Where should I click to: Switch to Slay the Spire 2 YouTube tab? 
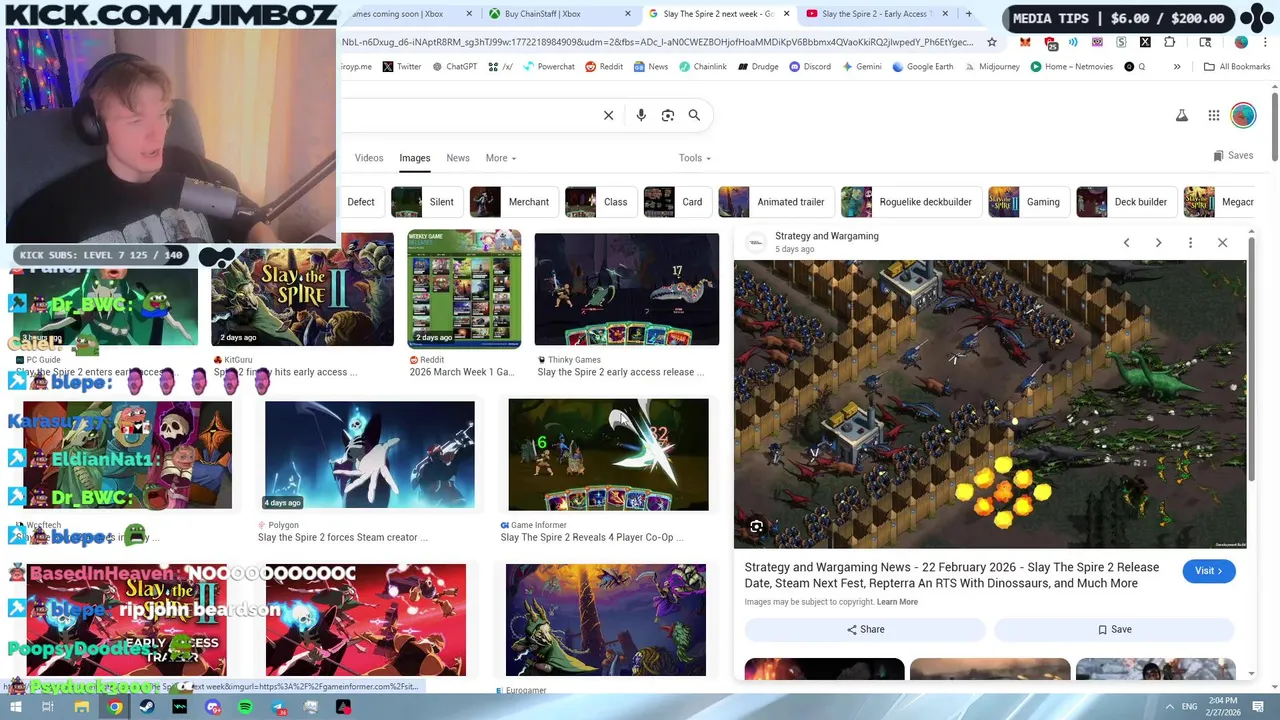pos(875,14)
